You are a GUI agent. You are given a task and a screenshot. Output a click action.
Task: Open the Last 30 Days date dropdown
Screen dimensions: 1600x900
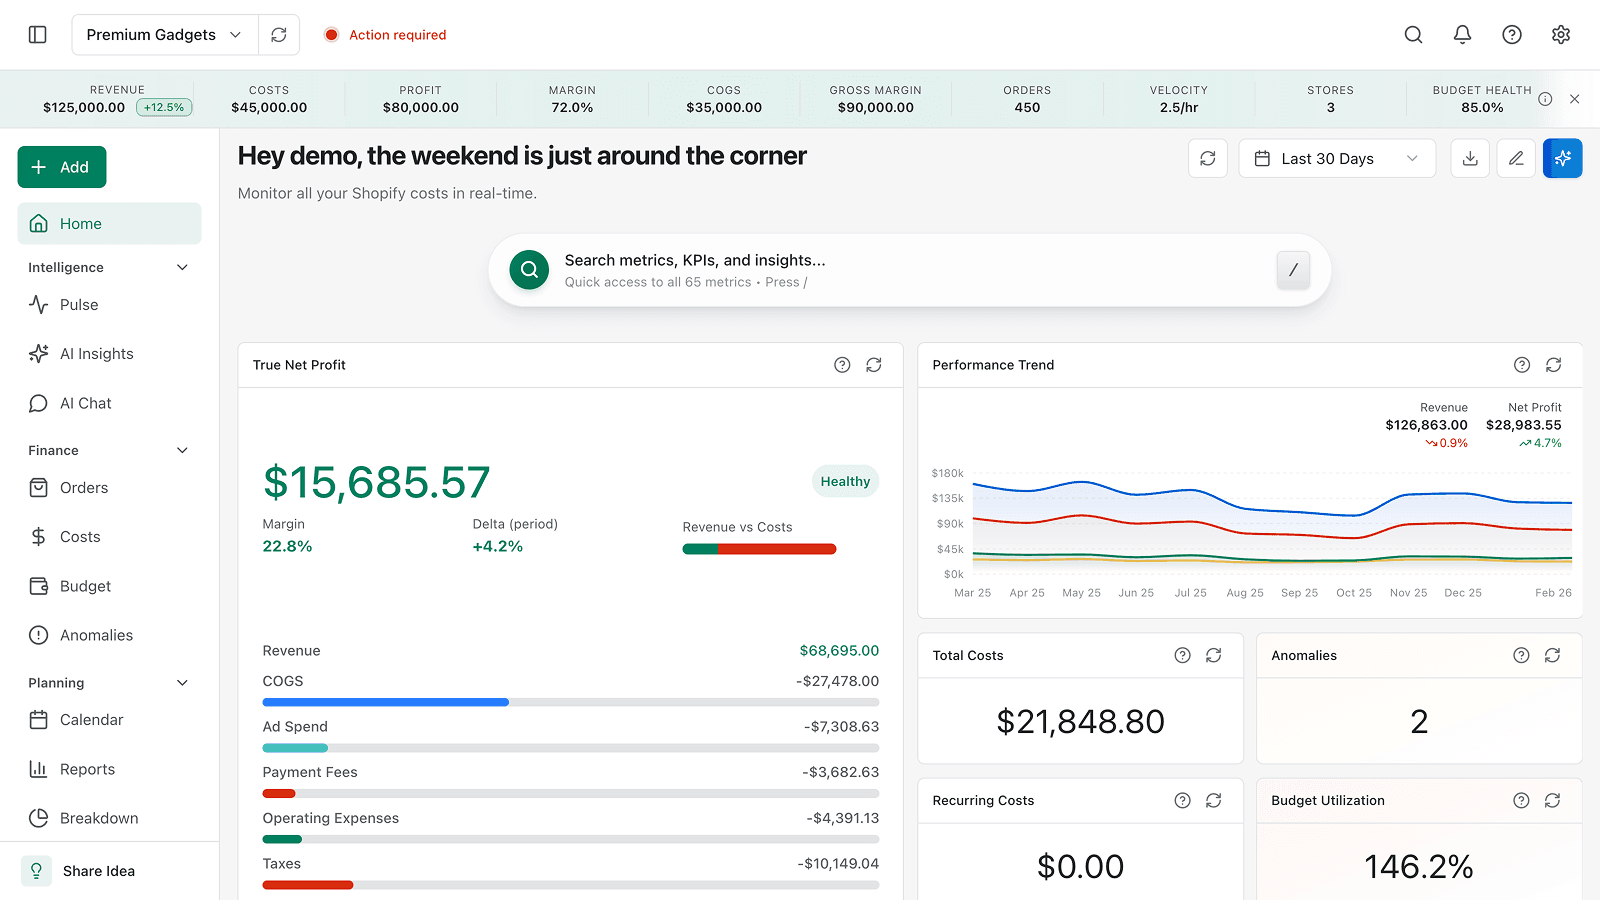click(x=1337, y=158)
